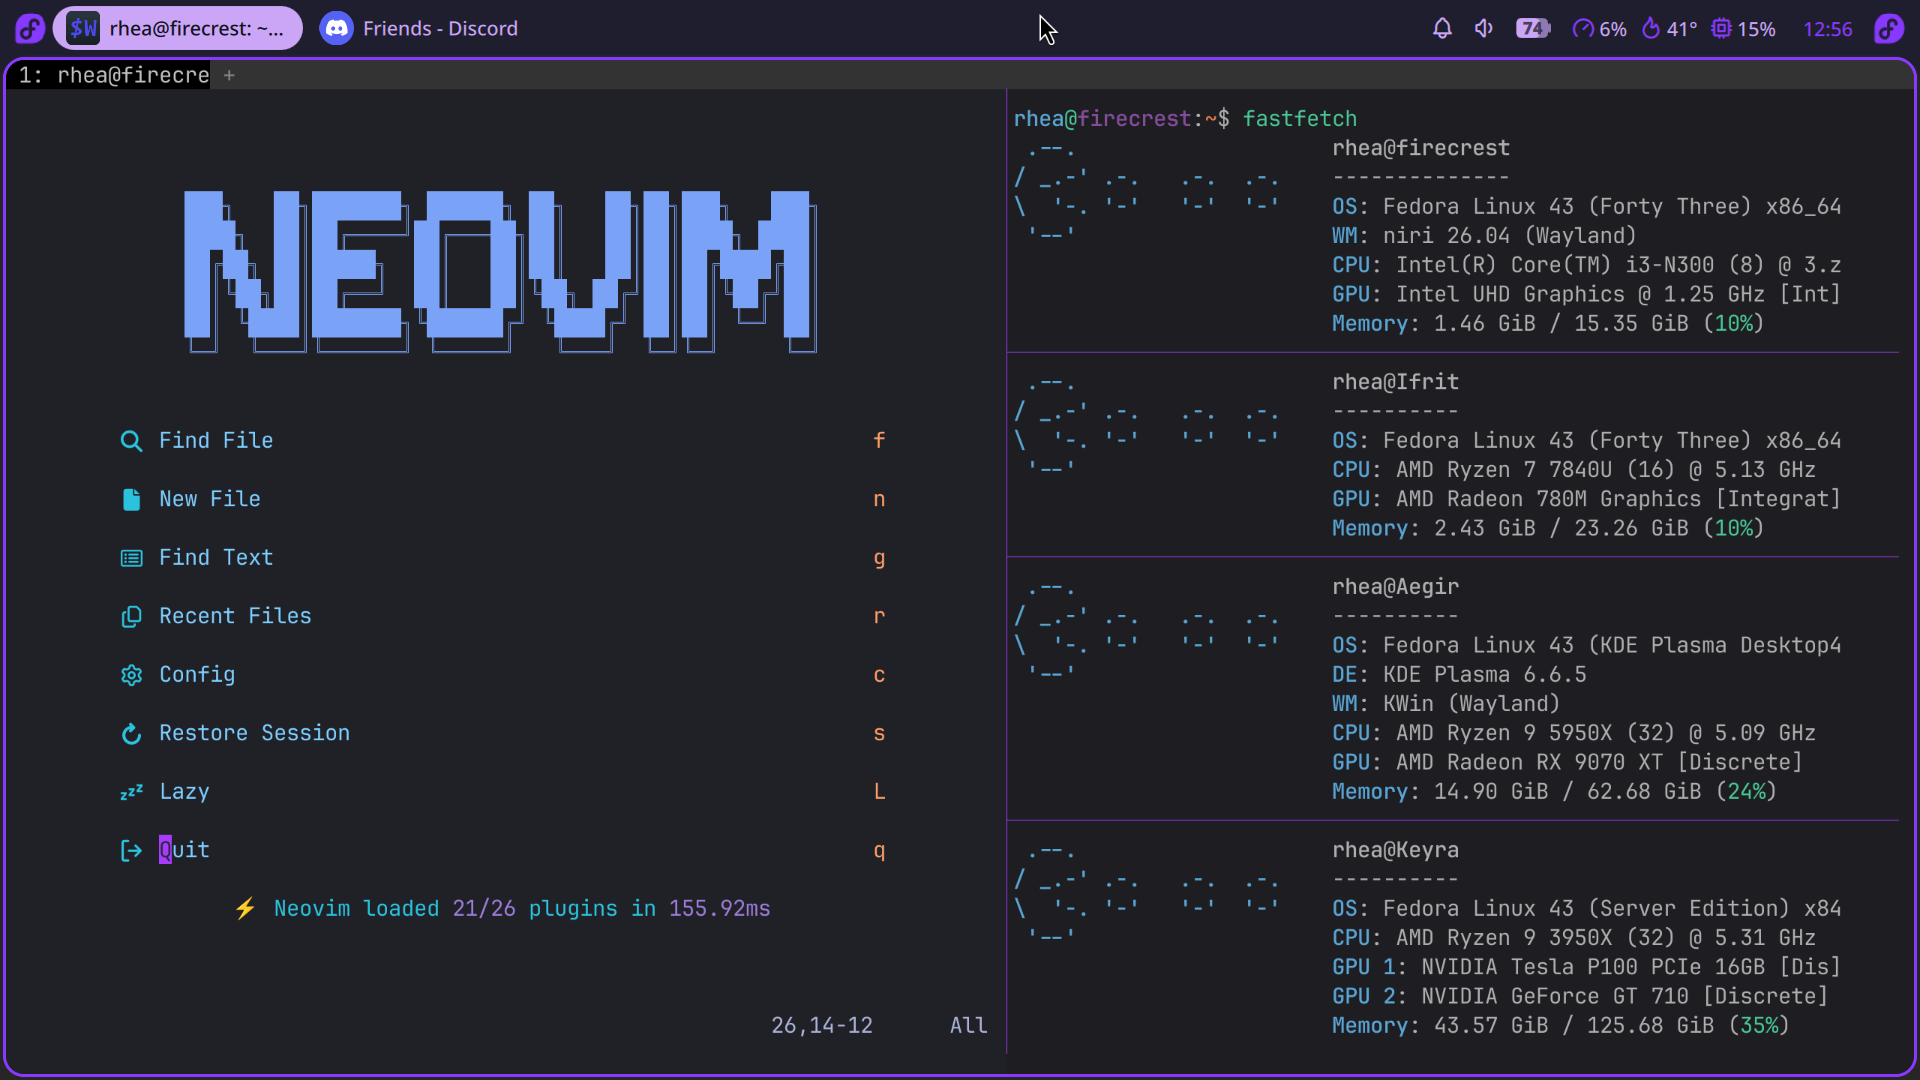Select Config in Neovim dashboard
1920x1080 pixels.
197,675
